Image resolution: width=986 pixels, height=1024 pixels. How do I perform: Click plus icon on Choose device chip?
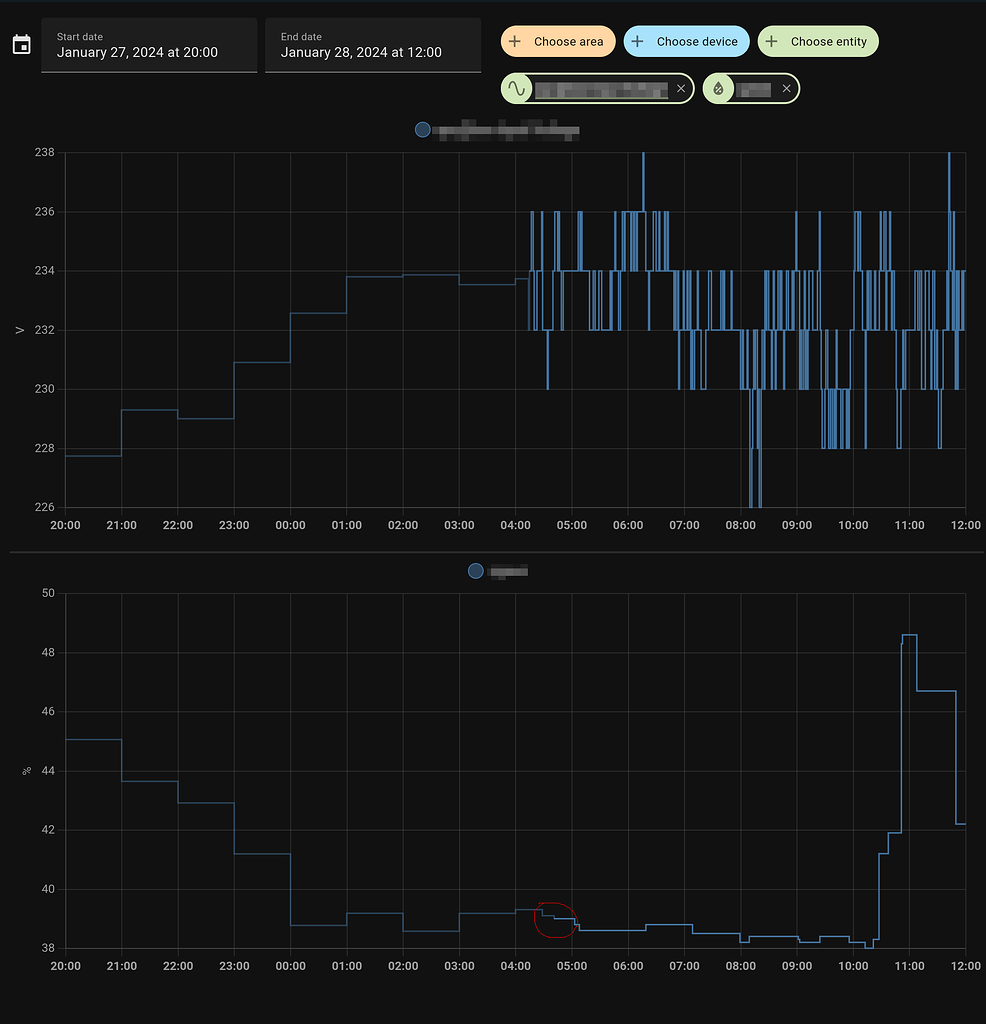[637, 41]
